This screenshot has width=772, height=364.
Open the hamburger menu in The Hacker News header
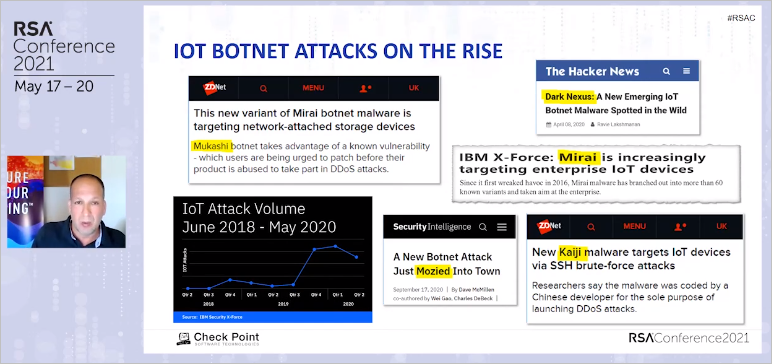pos(686,71)
